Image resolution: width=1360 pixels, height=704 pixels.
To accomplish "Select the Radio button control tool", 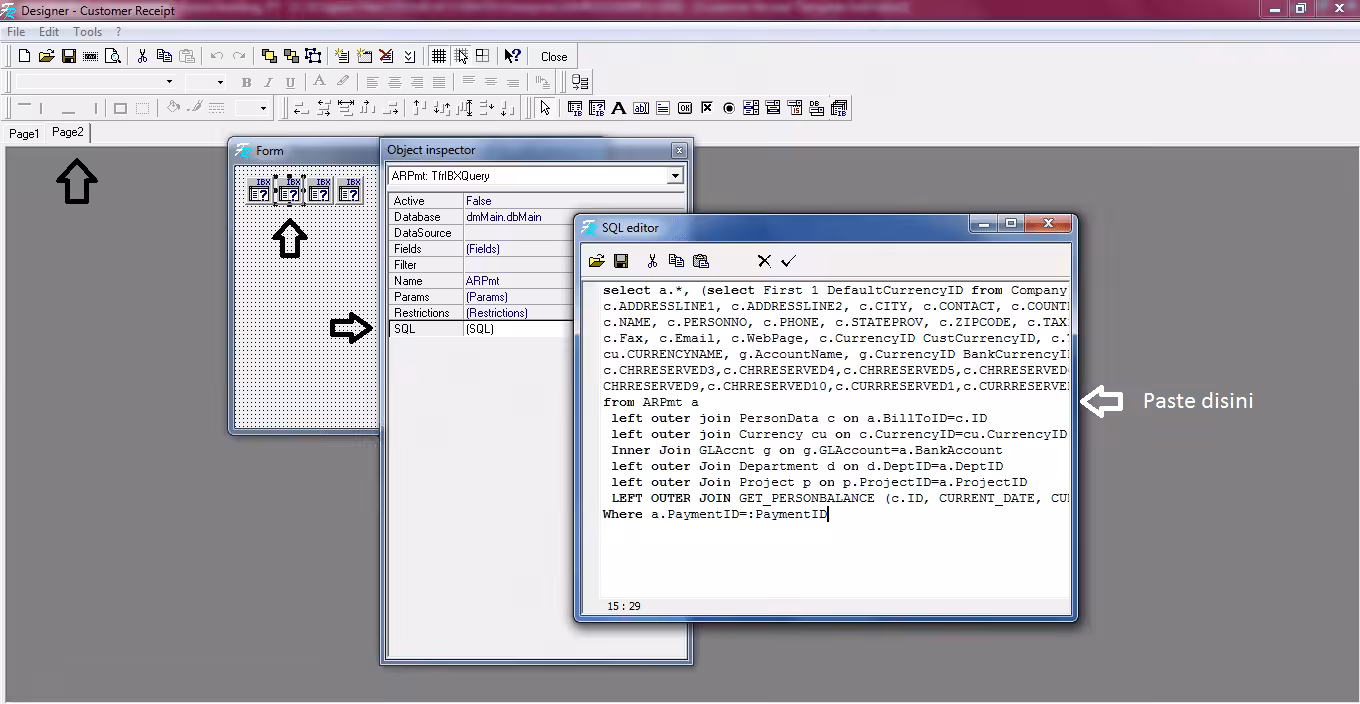I will tap(729, 108).
